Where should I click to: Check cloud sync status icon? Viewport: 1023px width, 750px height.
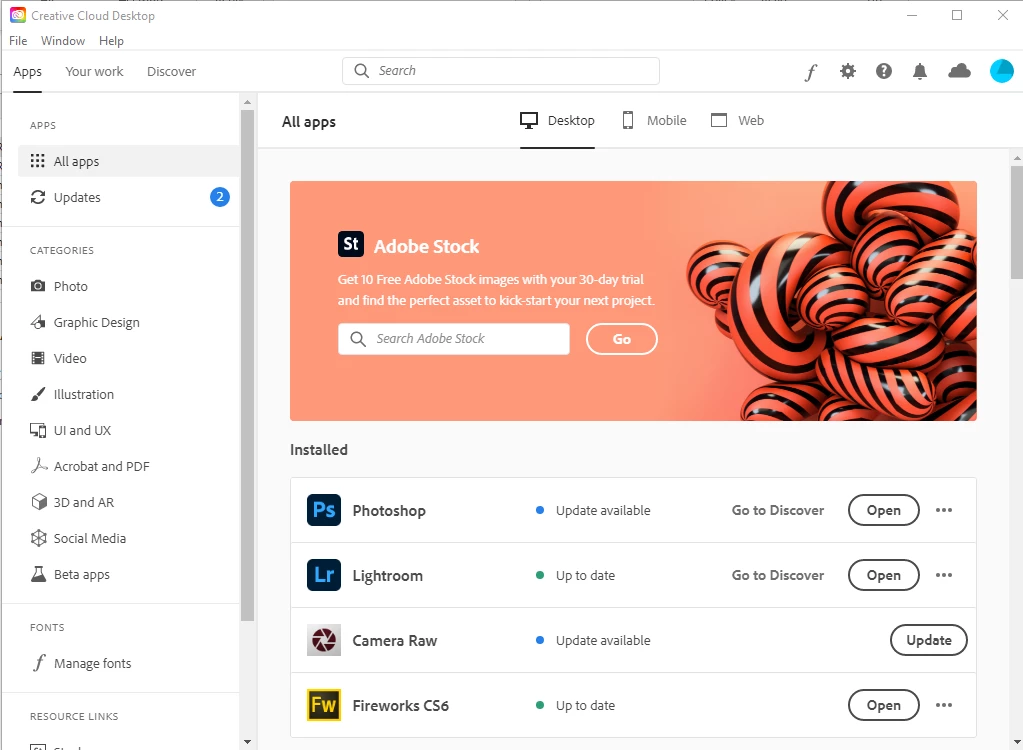point(959,70)
